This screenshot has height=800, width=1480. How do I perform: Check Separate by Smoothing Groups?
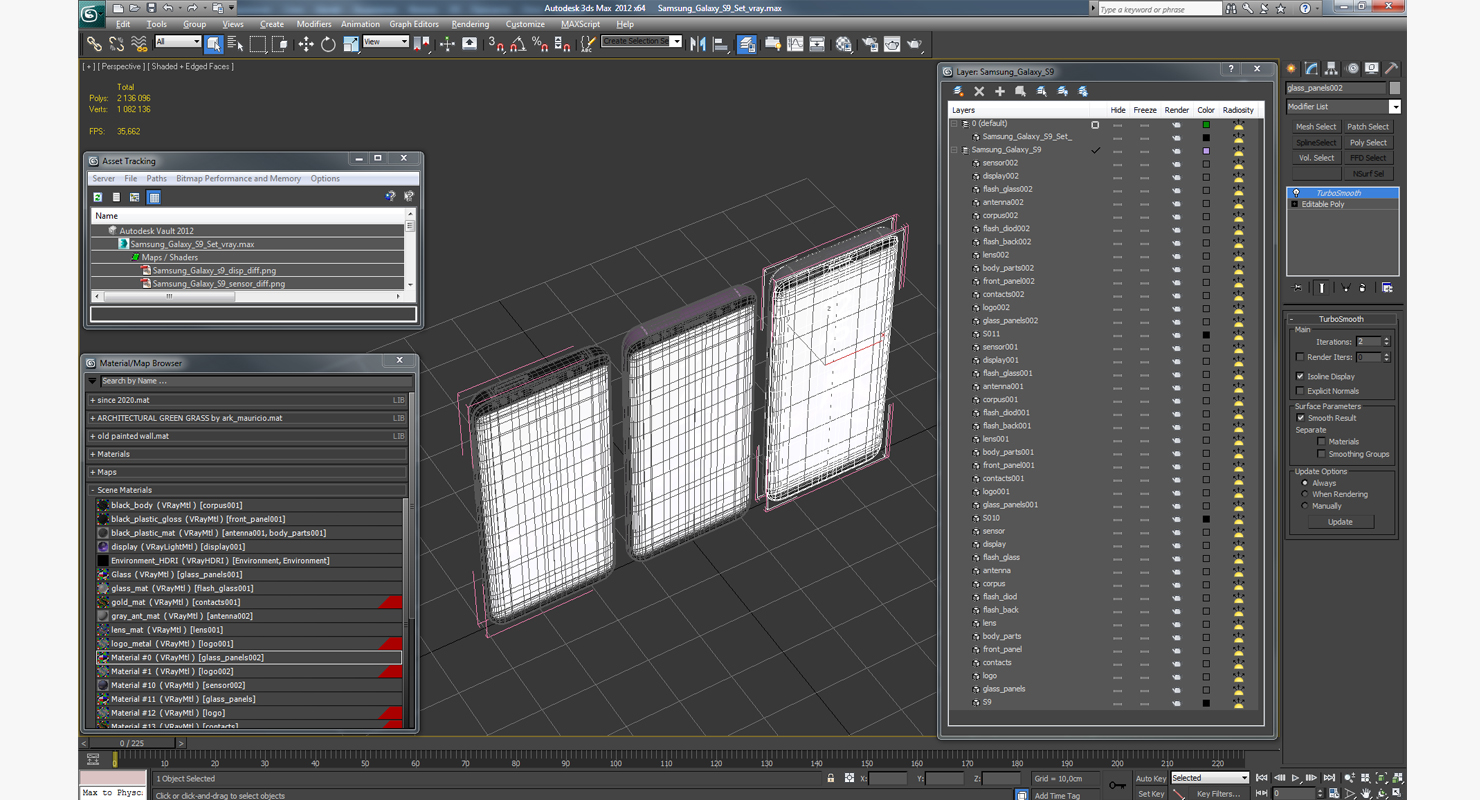(1321, 454)
